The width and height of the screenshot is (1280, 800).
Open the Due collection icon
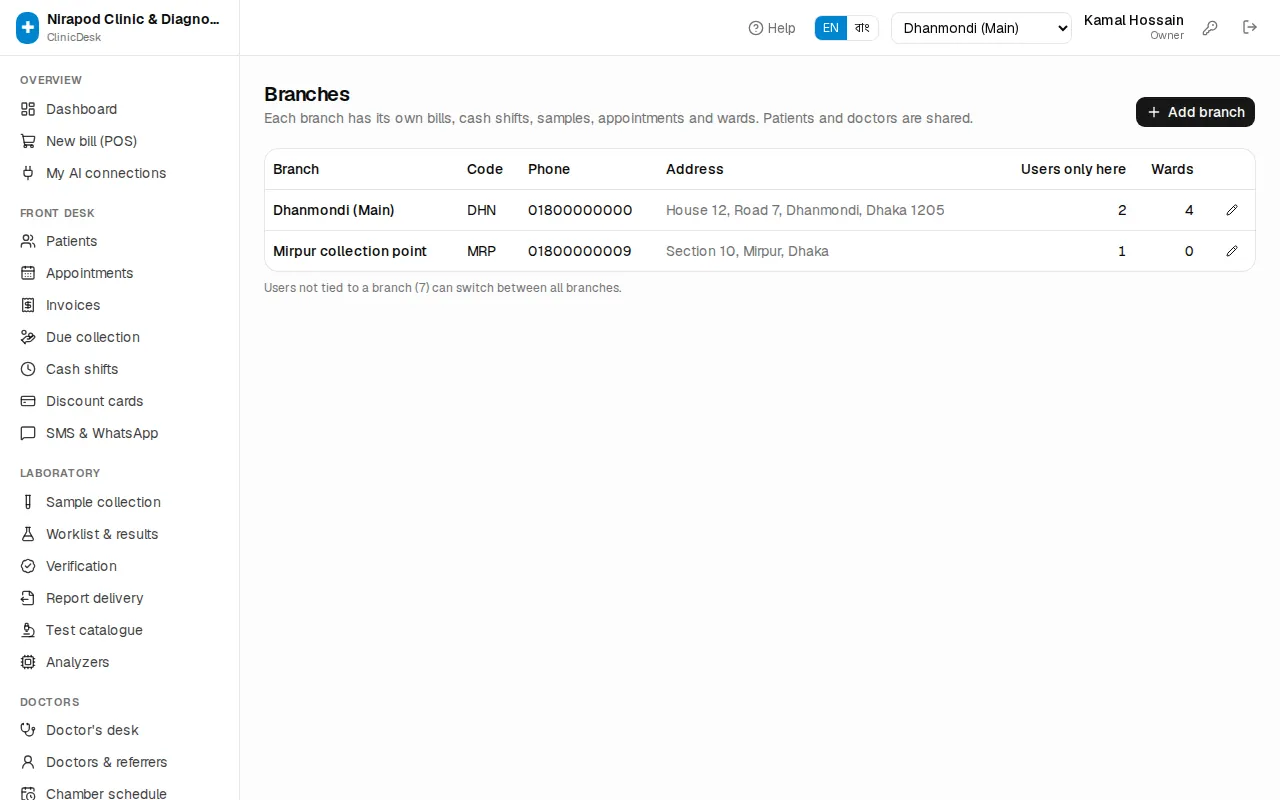pyautogui.click(x=28, y=337)
